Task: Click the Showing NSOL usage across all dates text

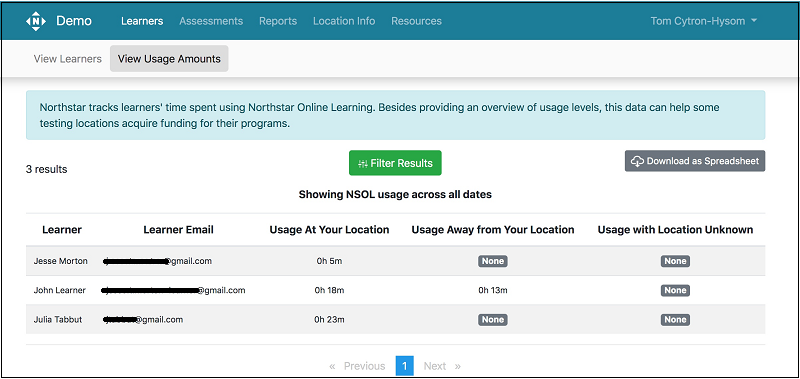Action: coord(395,194)
